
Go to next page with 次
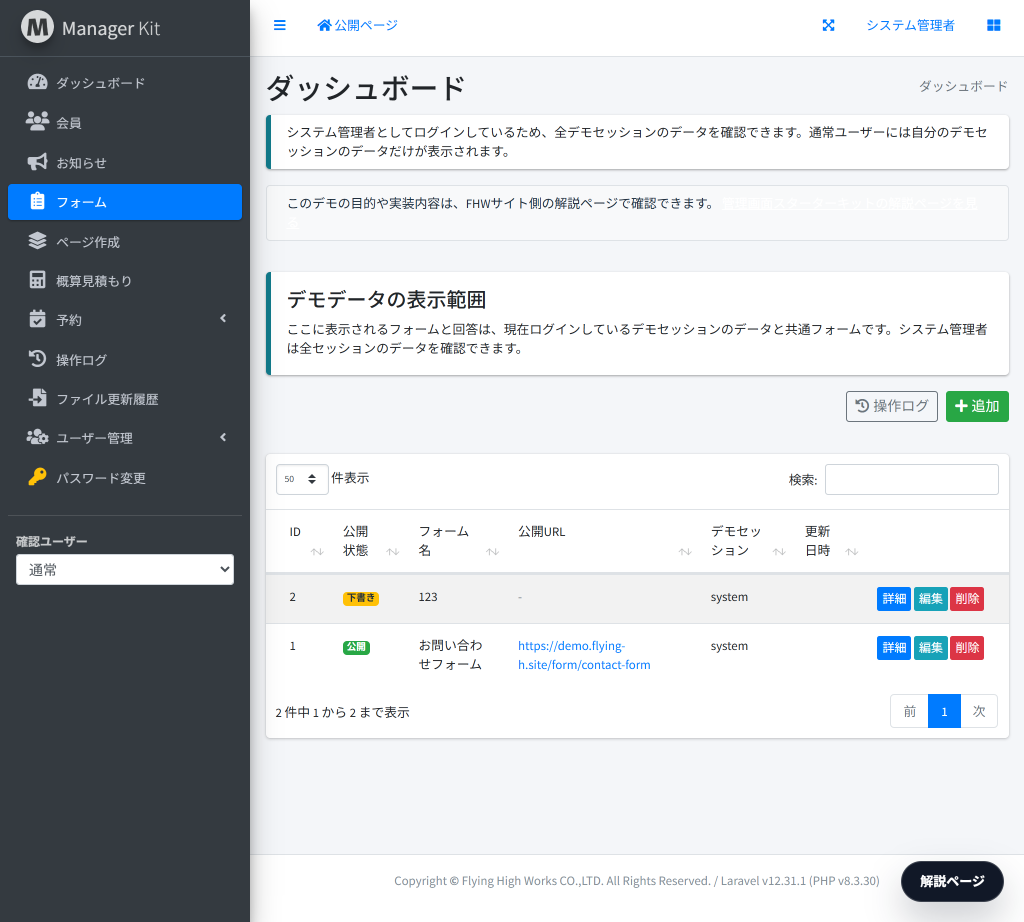(978, 711)
